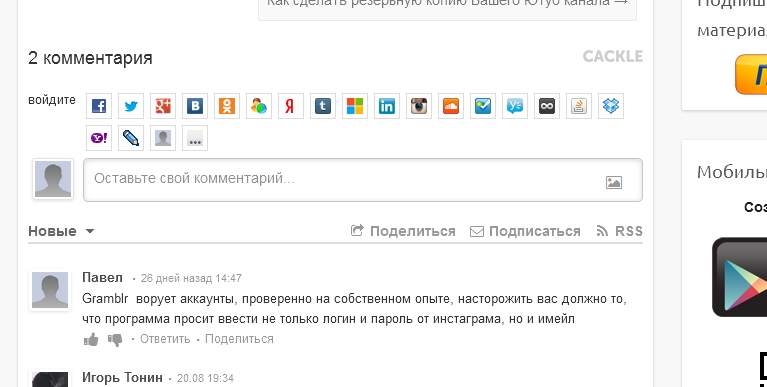The width and height of the screenshot is (767, 387).
Task: Open RSS feed link
Action: pos(619,231)
